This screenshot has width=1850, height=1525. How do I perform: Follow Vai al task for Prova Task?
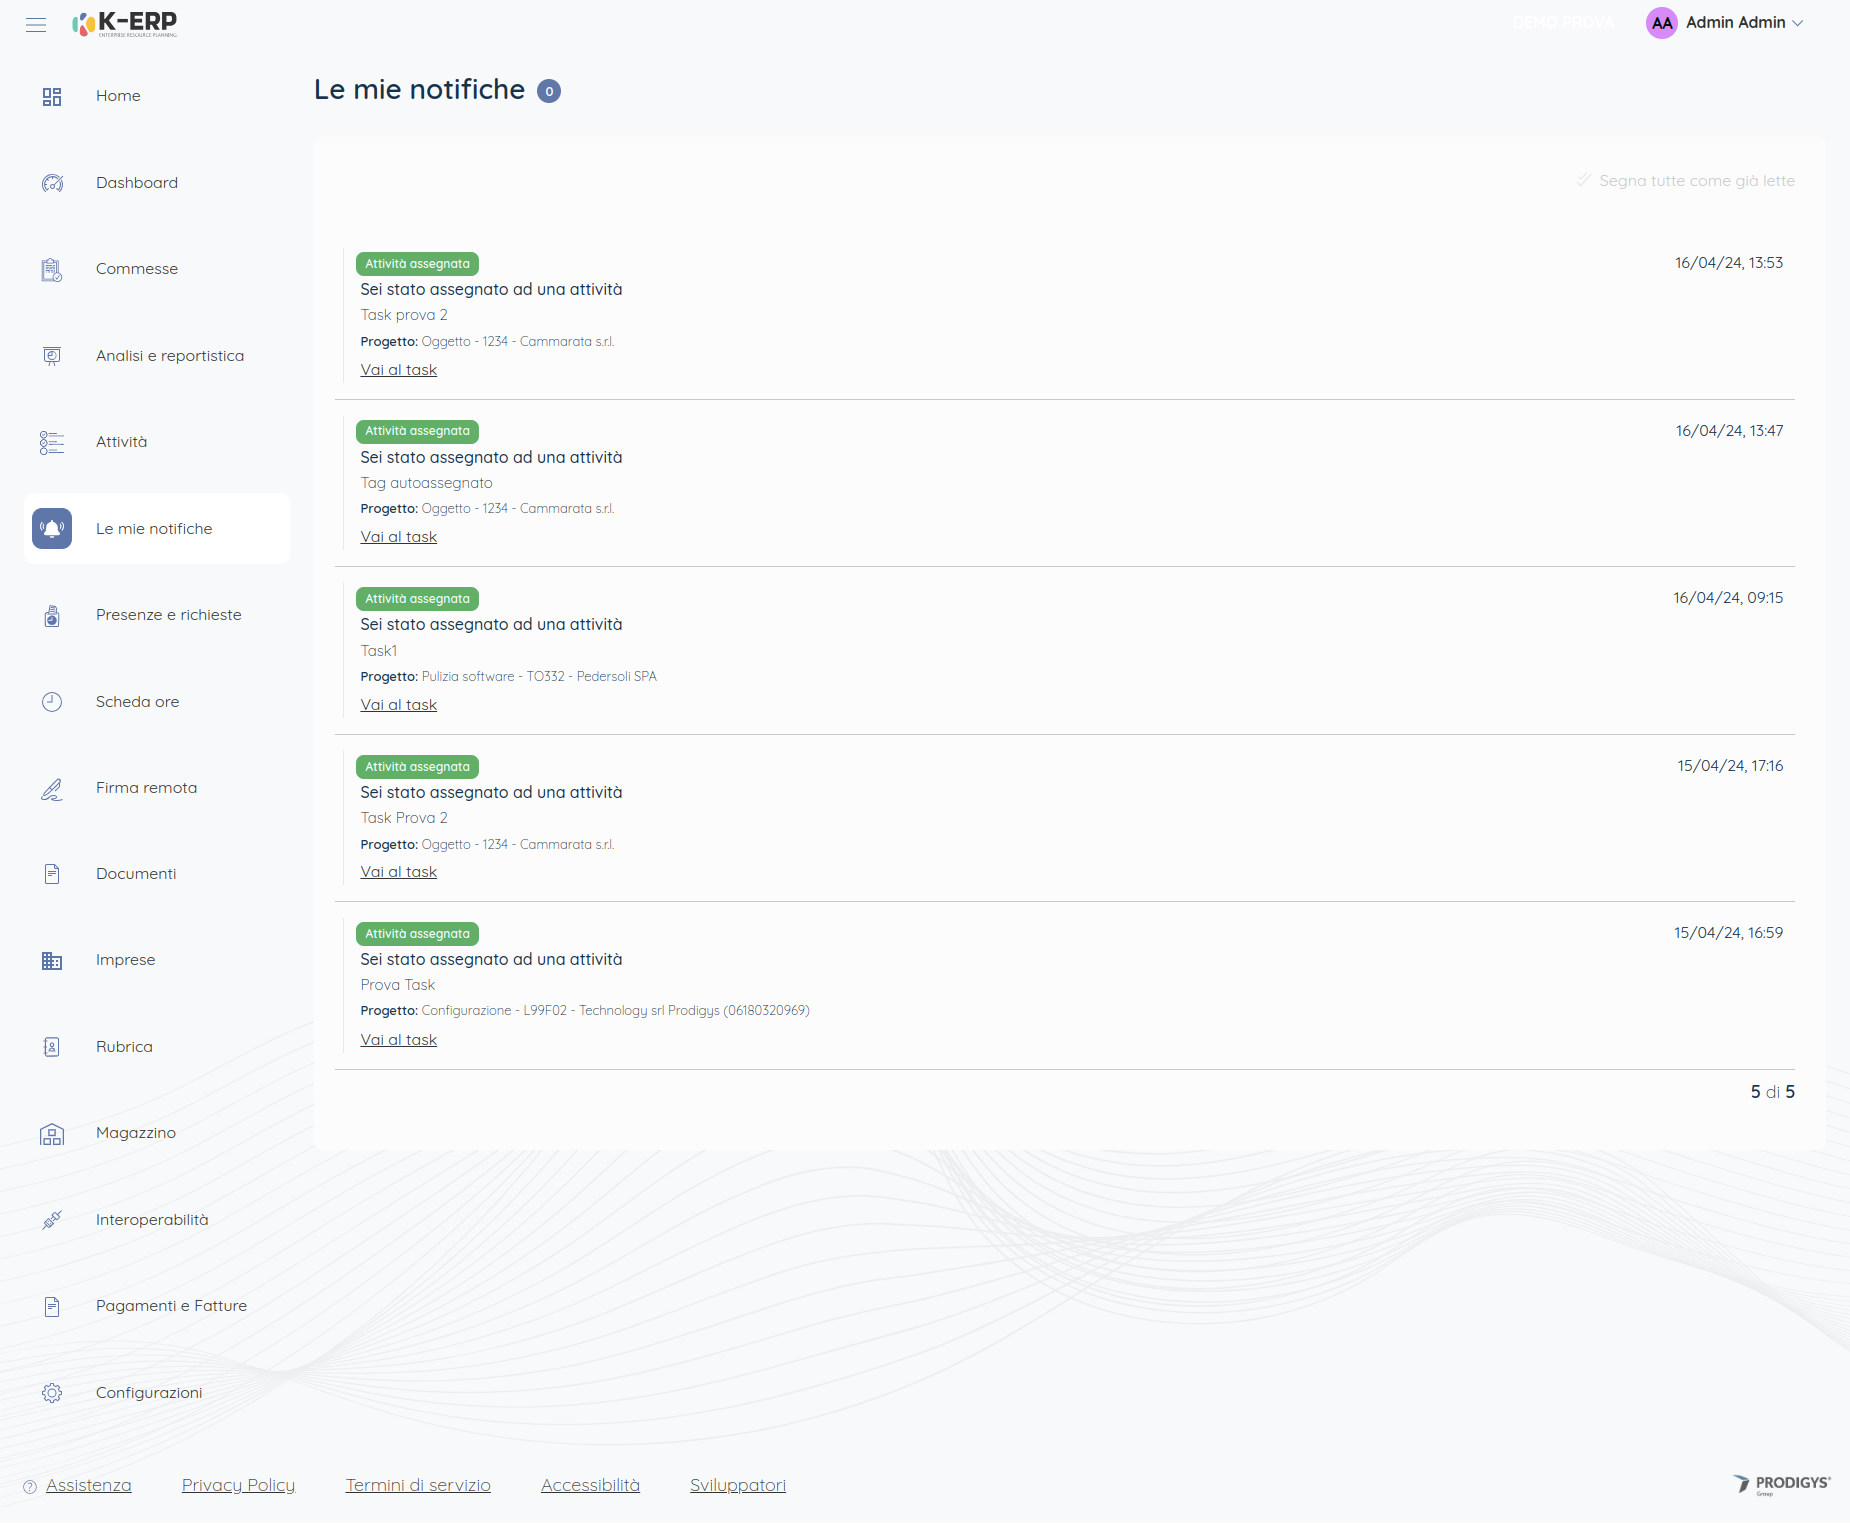[x=398, y=1040]
